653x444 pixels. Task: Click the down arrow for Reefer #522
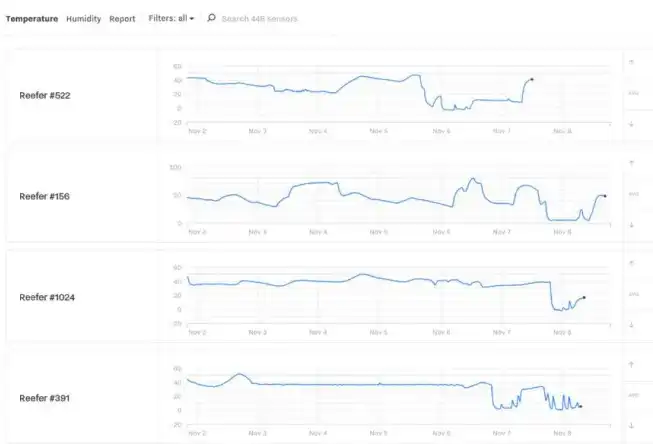[x=631, y=124]
